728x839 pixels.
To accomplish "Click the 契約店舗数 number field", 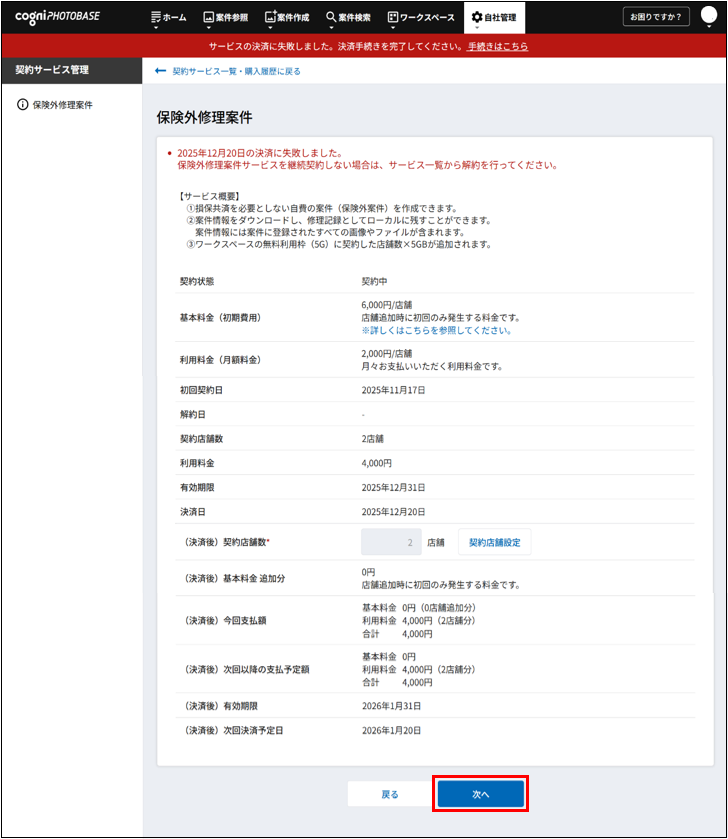I will pos(390,542).
